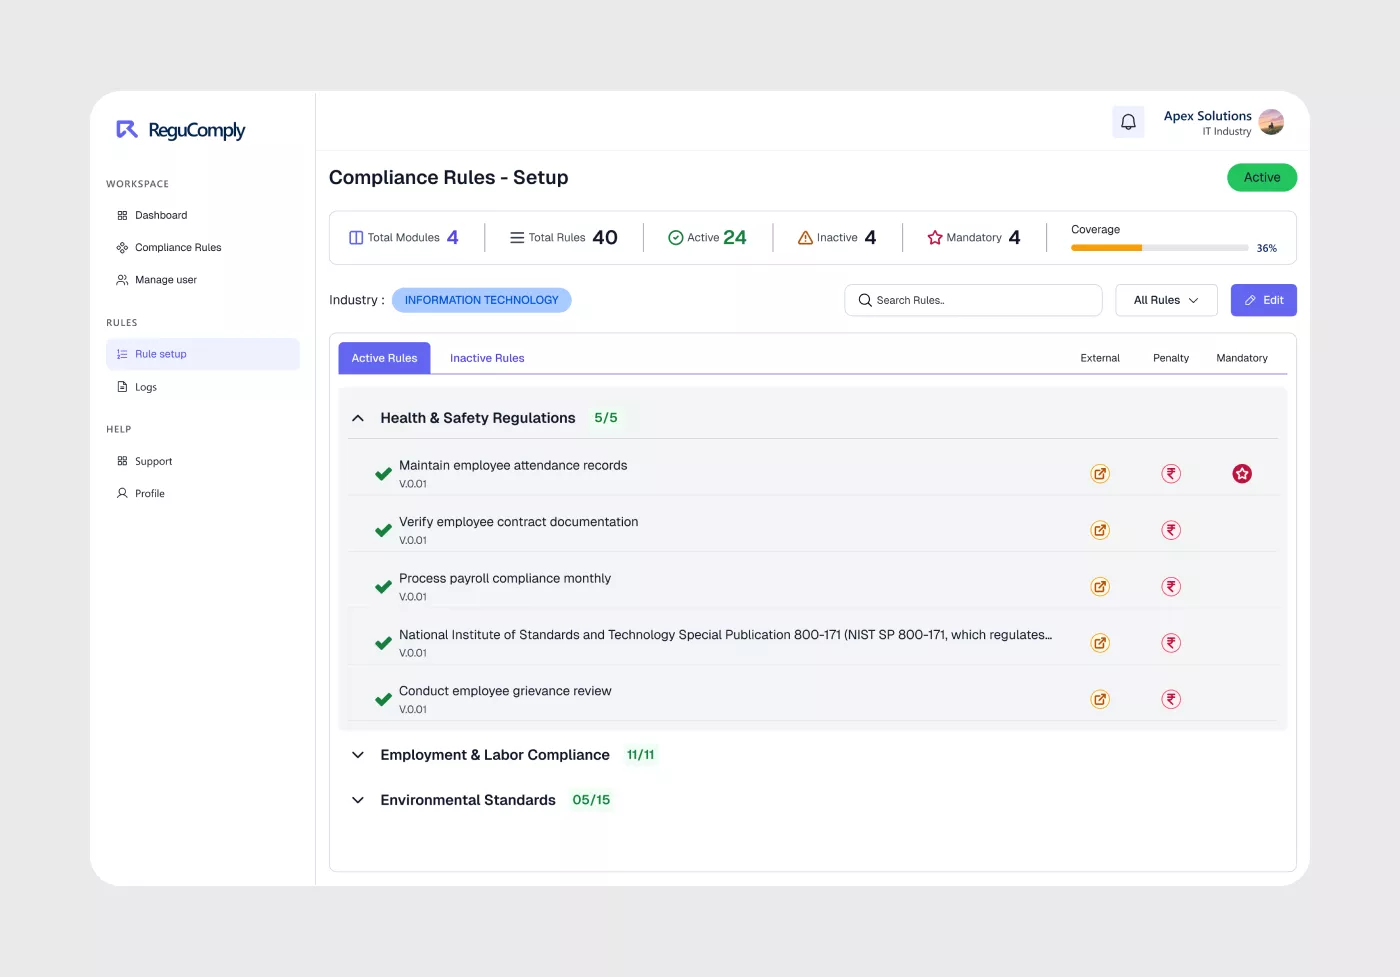The image size is (1400, 977).
Task: Click the Coverage progress bar
Action: [1160, 248]
